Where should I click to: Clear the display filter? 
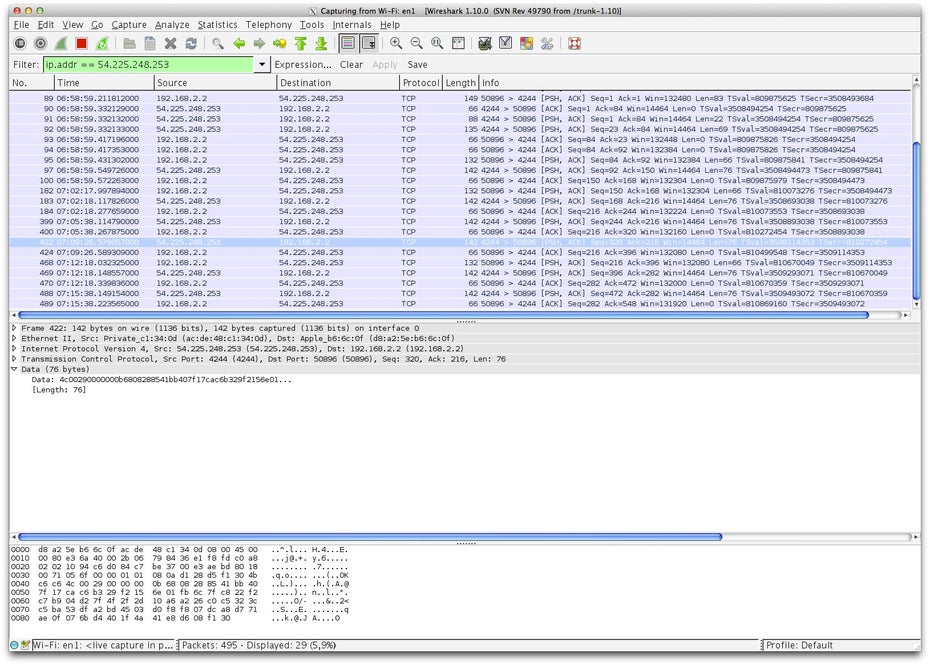coord(351,64)
